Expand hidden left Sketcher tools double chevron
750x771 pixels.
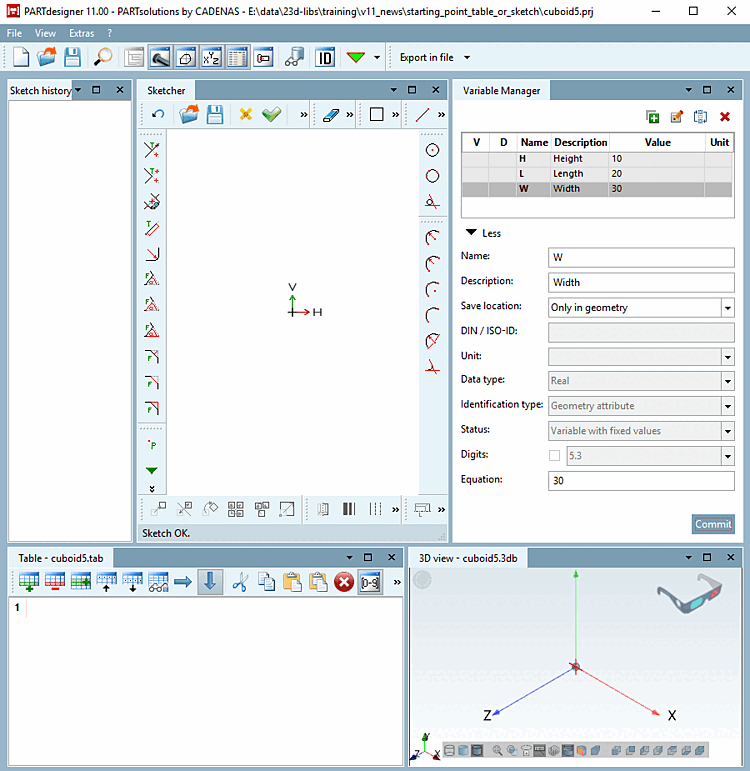(152, 489)
